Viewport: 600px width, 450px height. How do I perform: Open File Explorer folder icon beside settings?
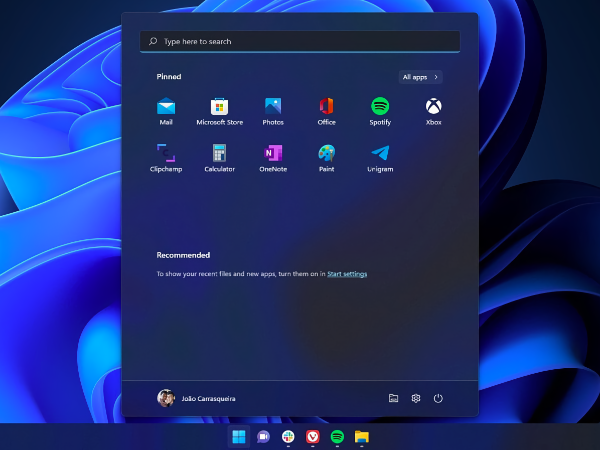click(393, 398)
